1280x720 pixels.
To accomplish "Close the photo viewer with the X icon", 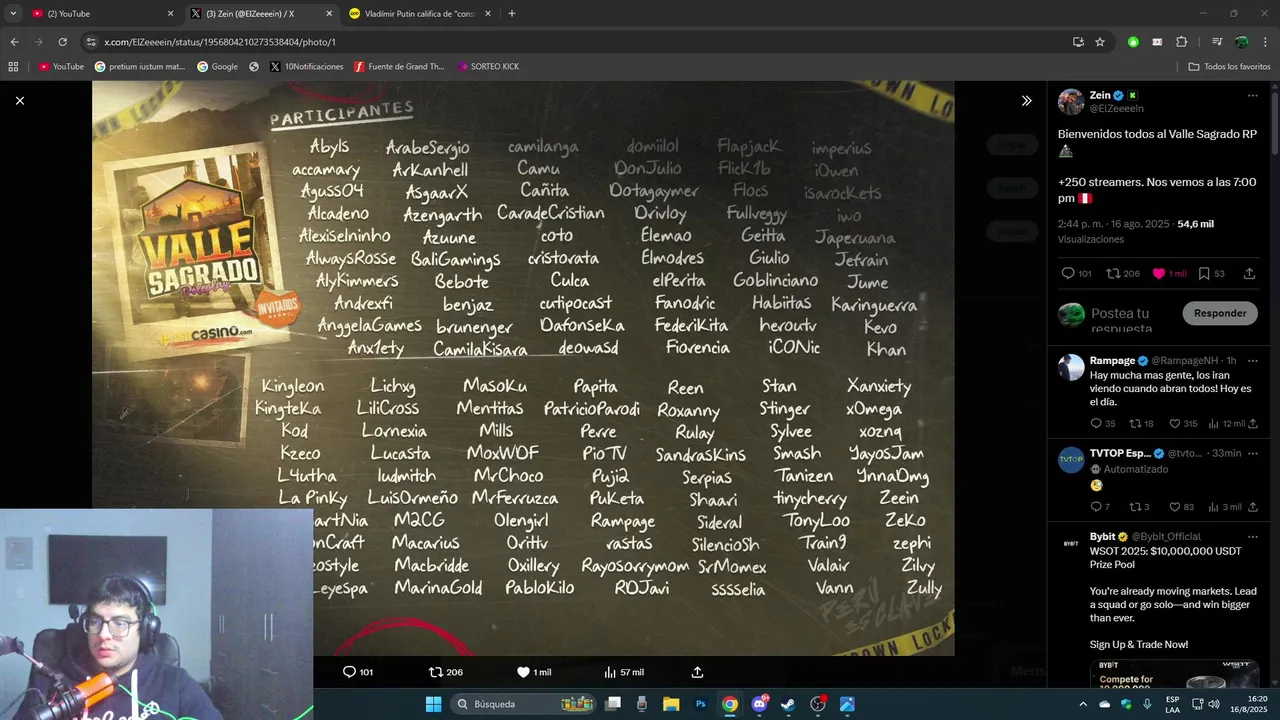I will (x=19, y=100).
